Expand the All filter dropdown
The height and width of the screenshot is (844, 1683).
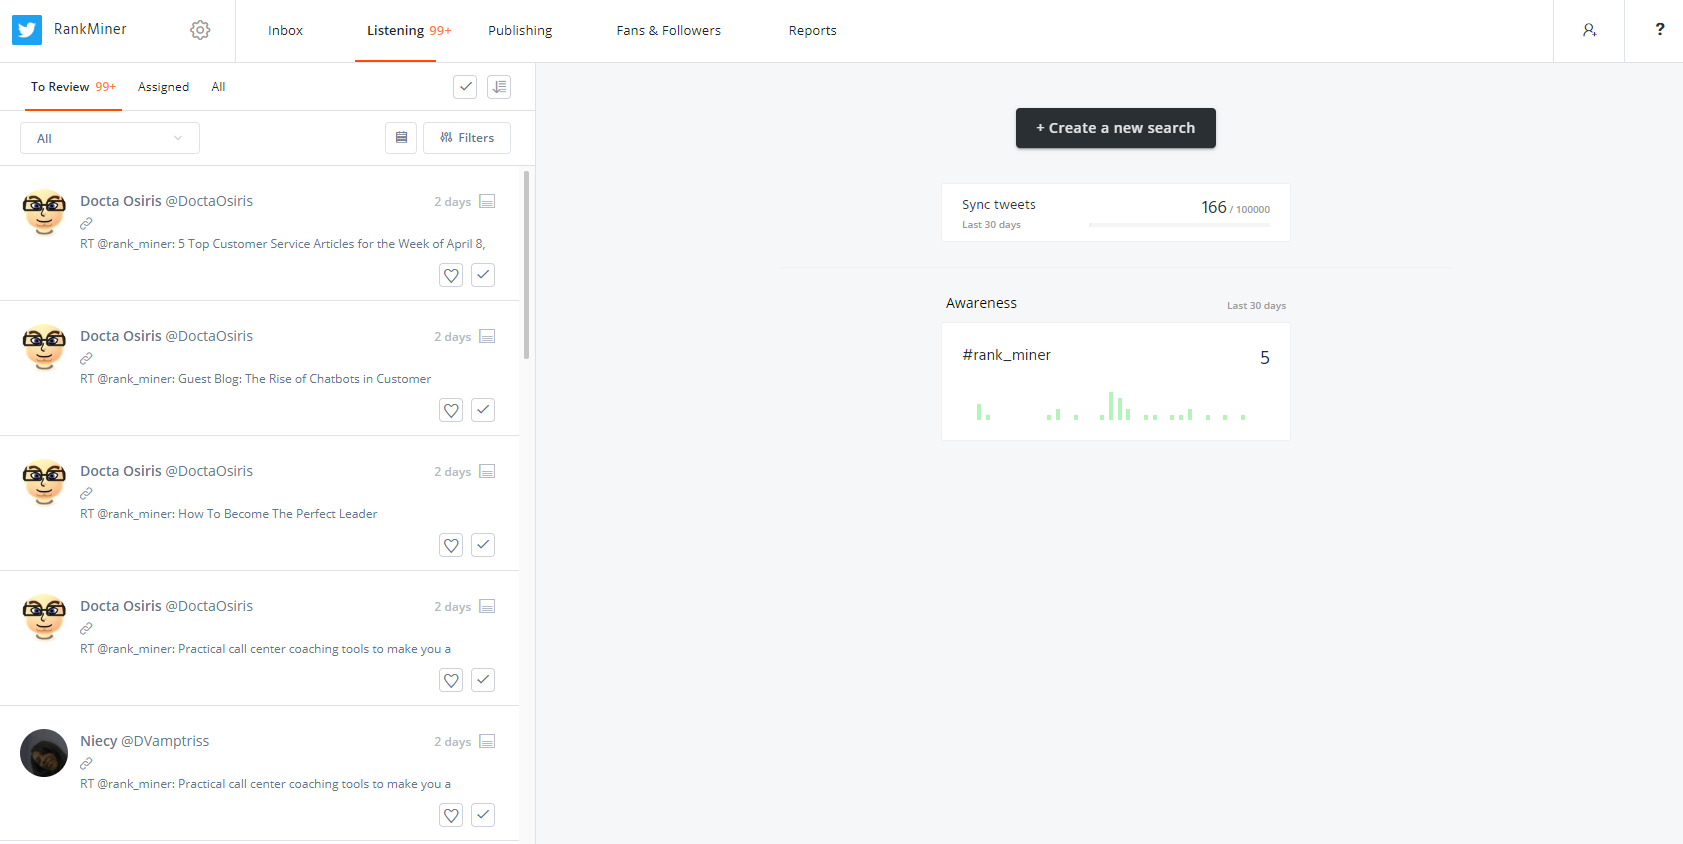(x=110, y=138)
